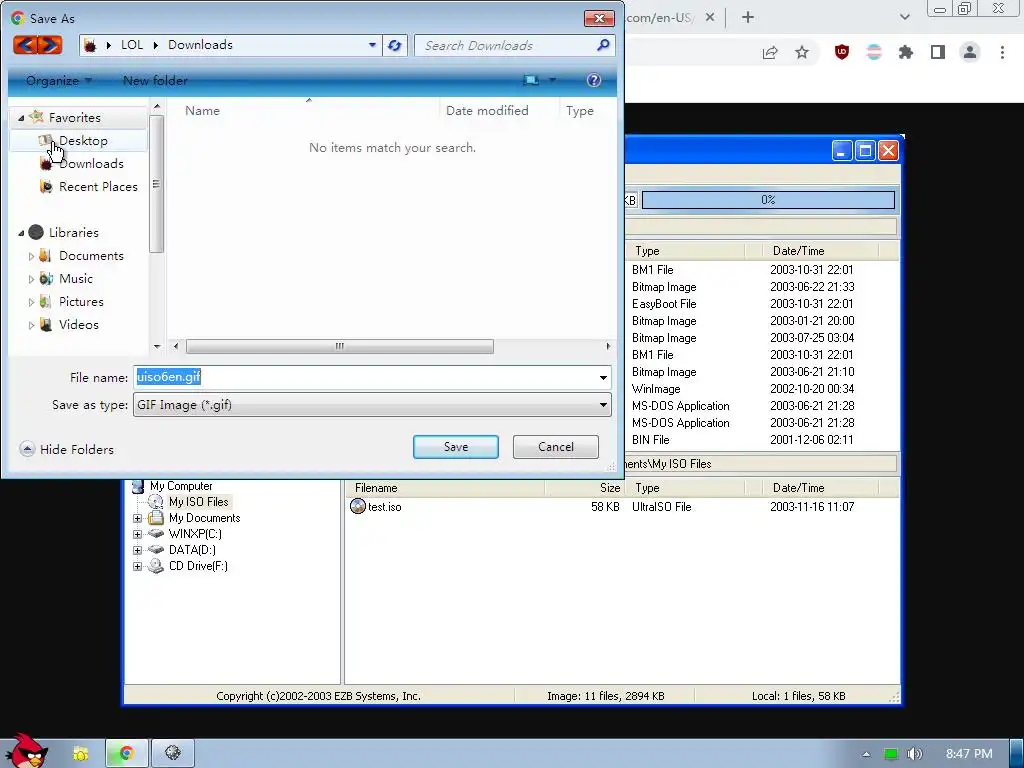Image resolution: width=1024 pixels, height=768 pixels.
Task: Select the DATA(D:) drive in the UltraISO tree
Action: 191,550
